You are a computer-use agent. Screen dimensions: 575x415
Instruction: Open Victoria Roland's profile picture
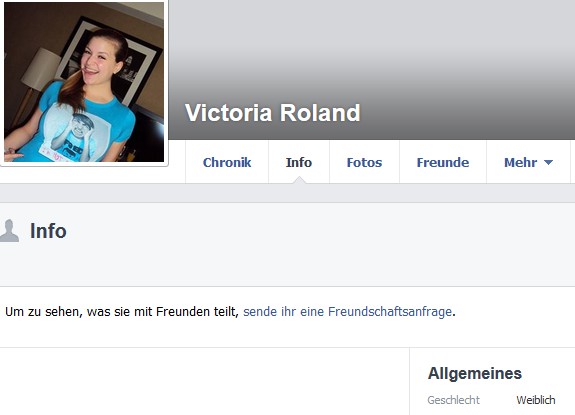84,81
